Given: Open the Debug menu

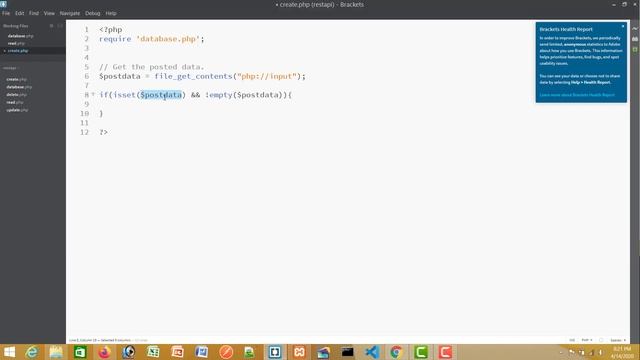Looking at the screenshot, I should [x=93, y=13].
